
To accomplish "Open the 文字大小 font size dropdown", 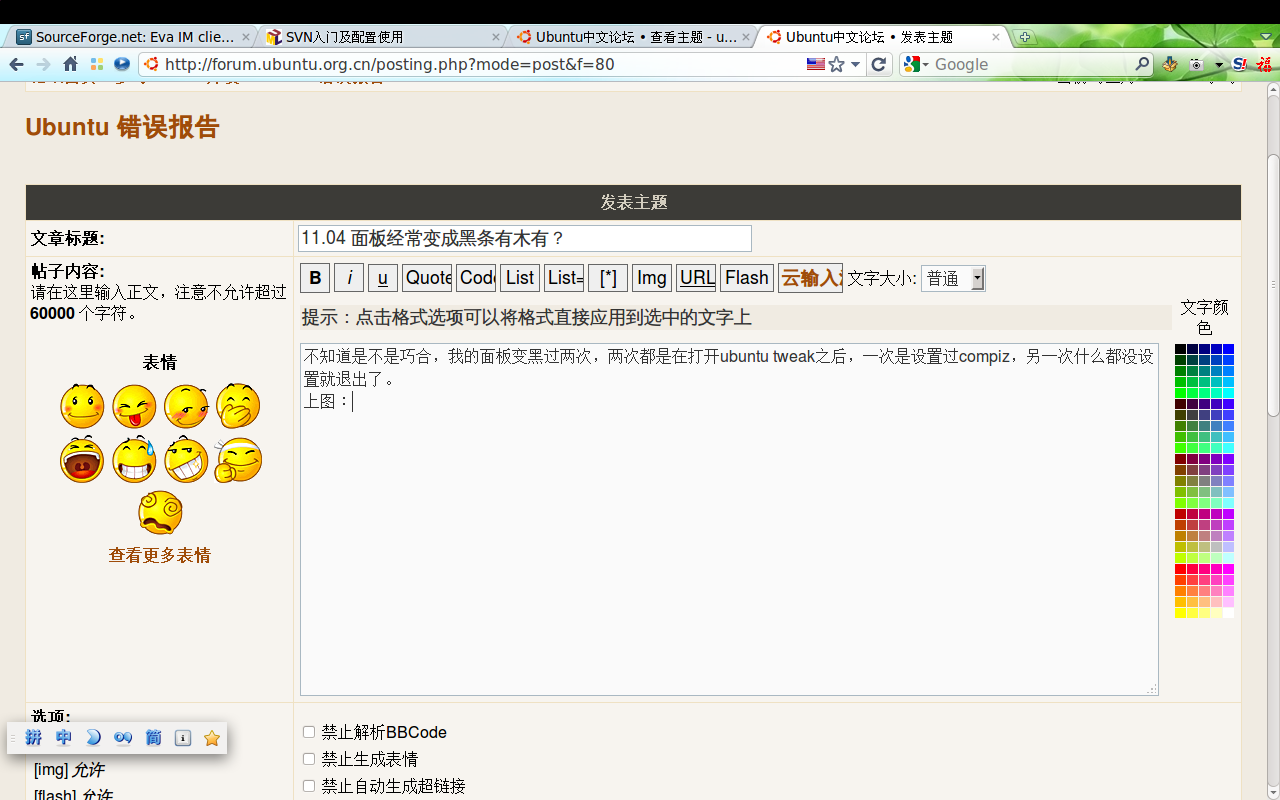I will [x=953, y=278].
